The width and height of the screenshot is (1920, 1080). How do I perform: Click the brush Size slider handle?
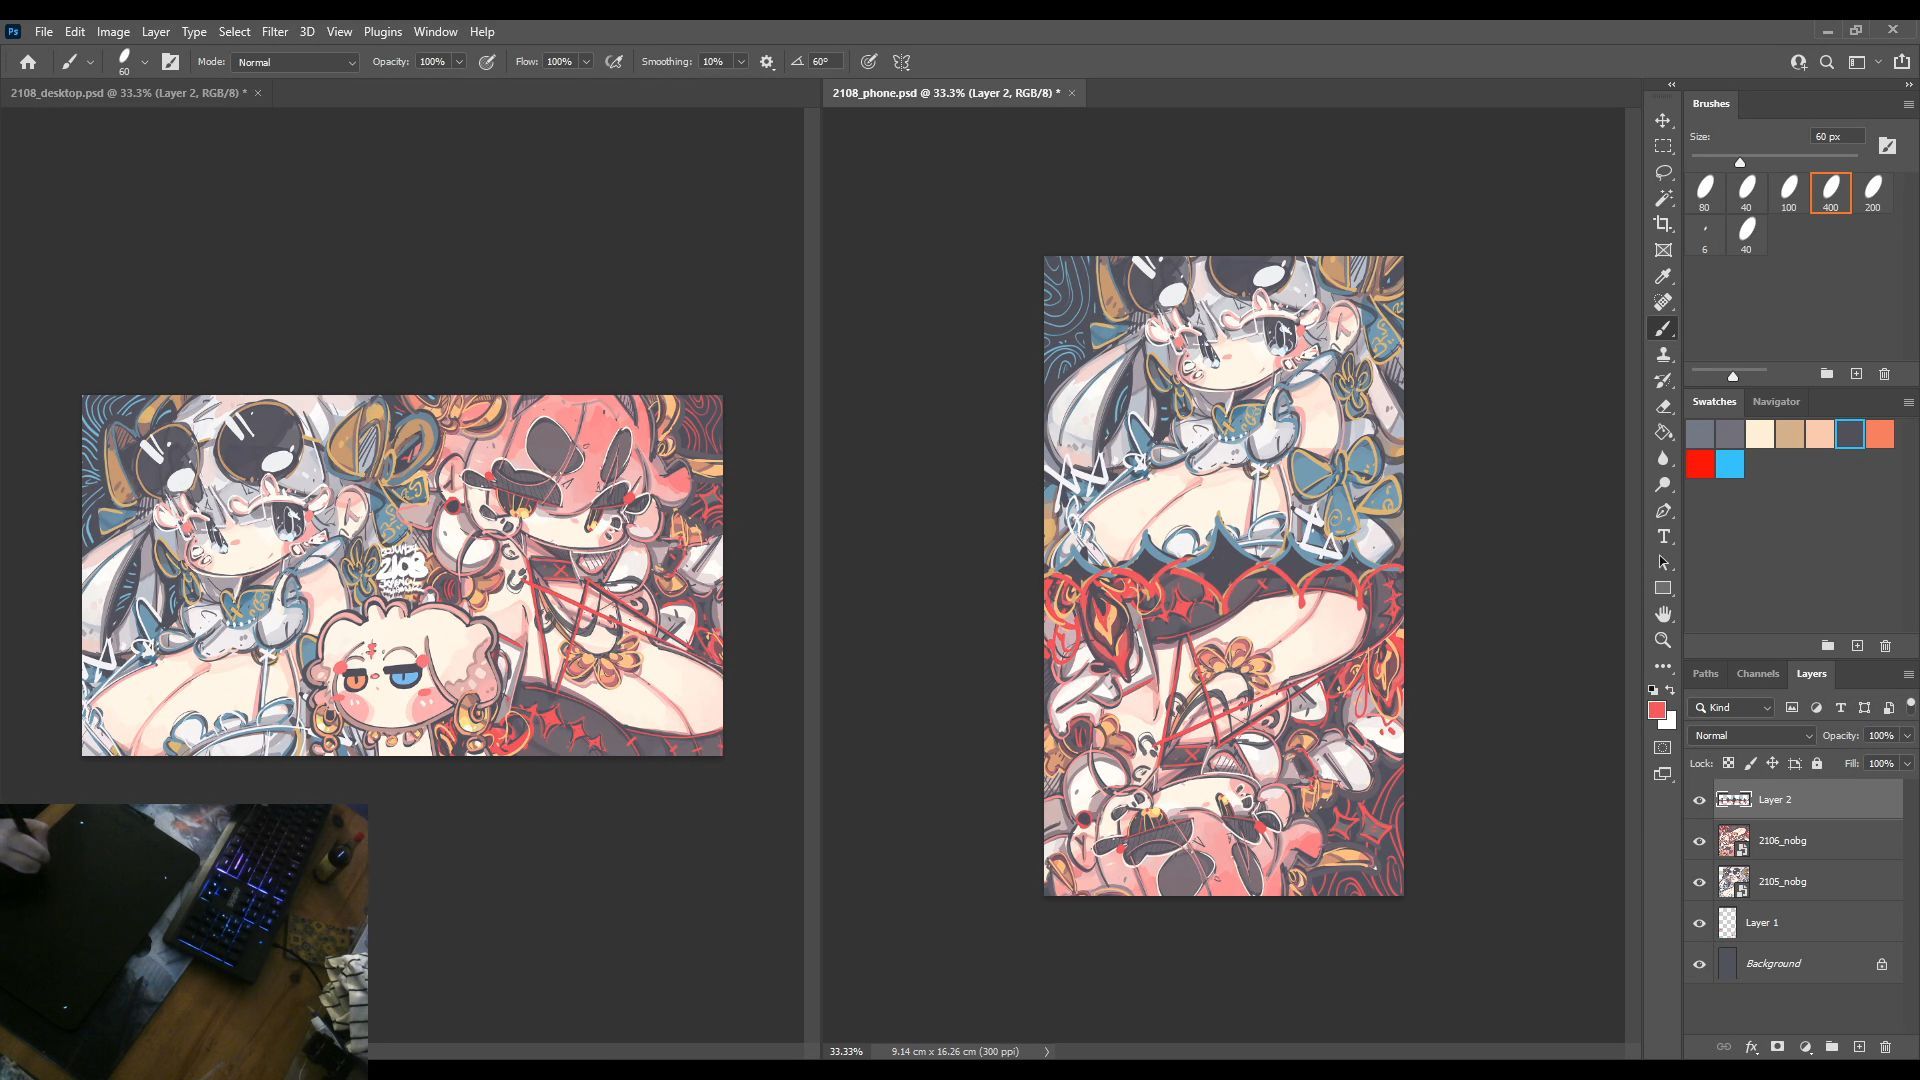[x=1740, y=162]
